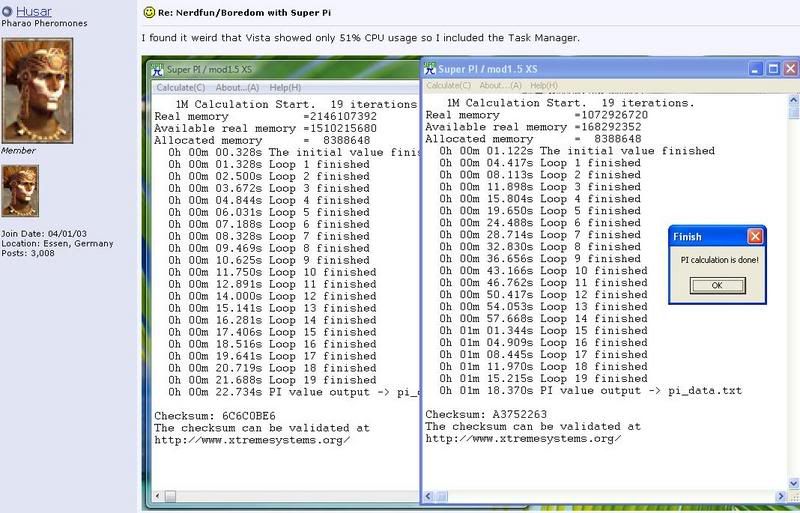Image resolution: width=800 pixels, height=513 pixels.
Task: Click the vertical scrollbar down arrow in right window
Action: tap(794, 483)
